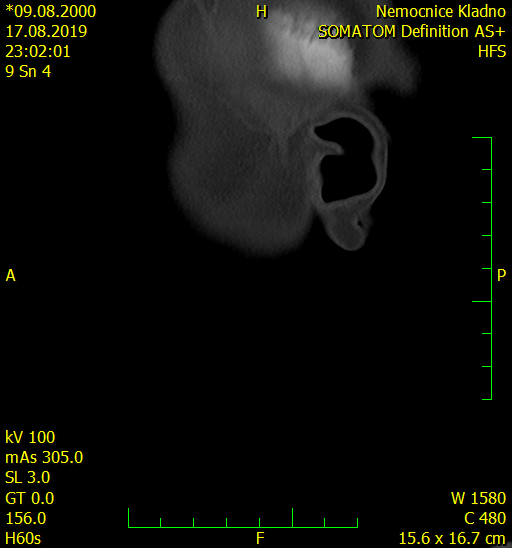Click the P posterior orientation marker
This screenshot has height=548, width=512.
(501, 275)
